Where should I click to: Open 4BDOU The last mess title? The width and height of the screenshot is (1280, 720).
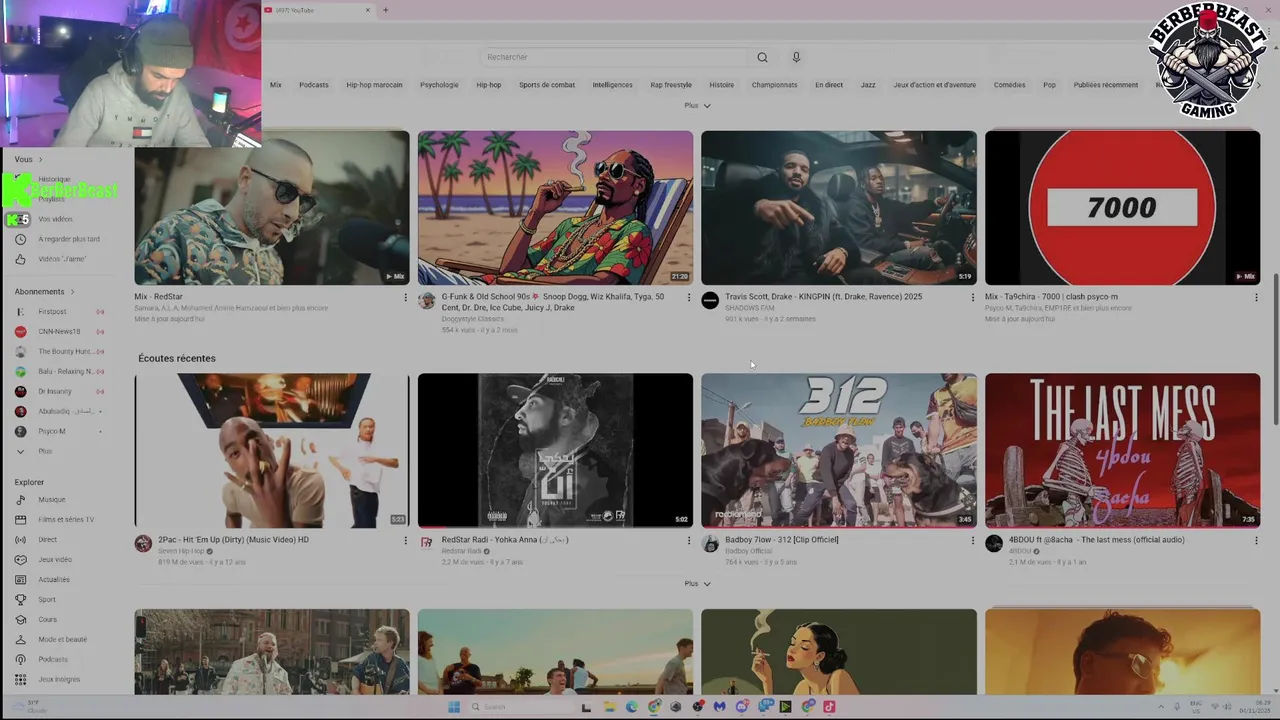click(x=1097, y=540)
